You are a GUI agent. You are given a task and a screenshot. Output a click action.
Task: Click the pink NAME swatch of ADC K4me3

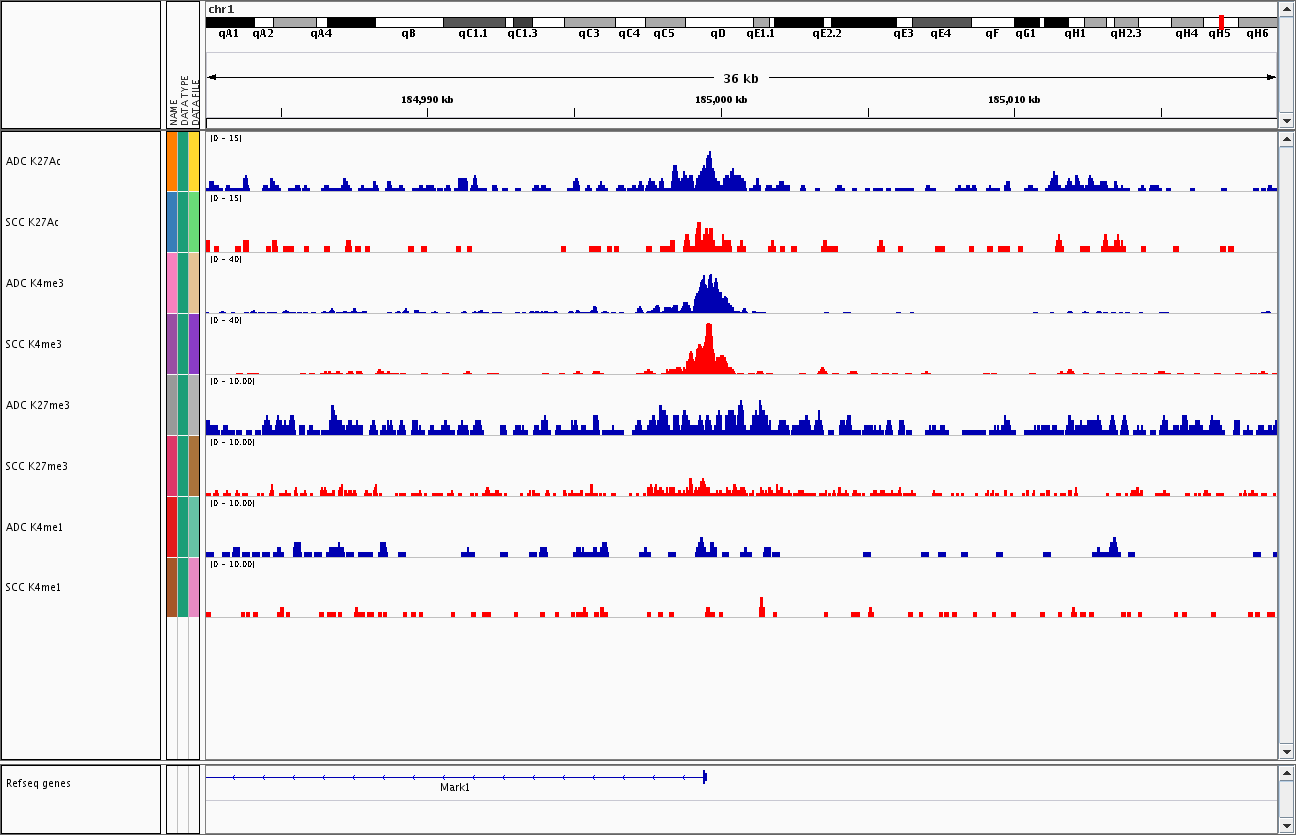click(172, 283)
